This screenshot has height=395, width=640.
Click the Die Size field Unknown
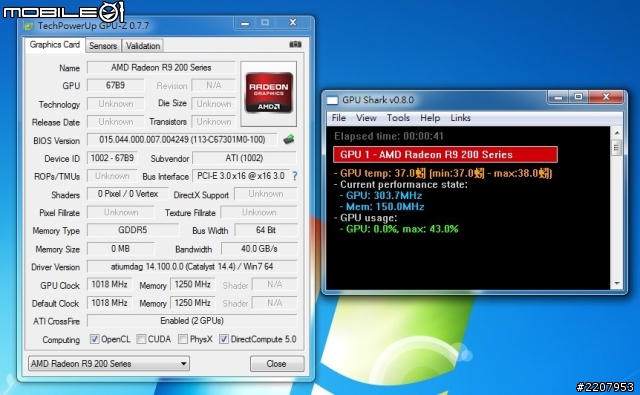point(213,104)
